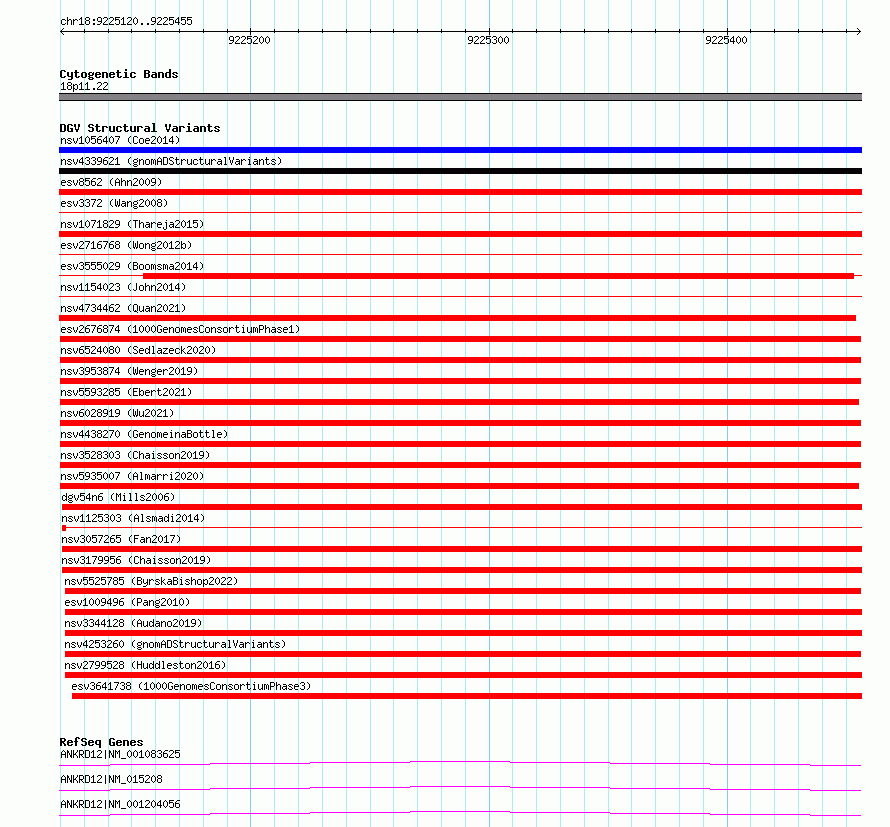Click the chr18:9225120..9225455 coordinate label
The height and width of the screenshot is (827, 890).
tap(126, 21)
